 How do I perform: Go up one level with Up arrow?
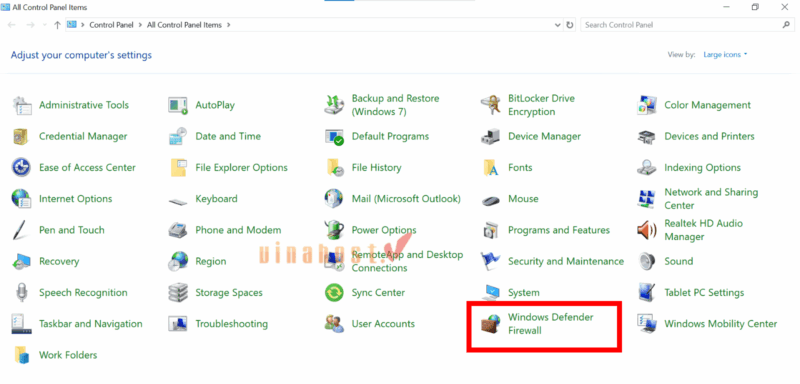click(57, 25)
